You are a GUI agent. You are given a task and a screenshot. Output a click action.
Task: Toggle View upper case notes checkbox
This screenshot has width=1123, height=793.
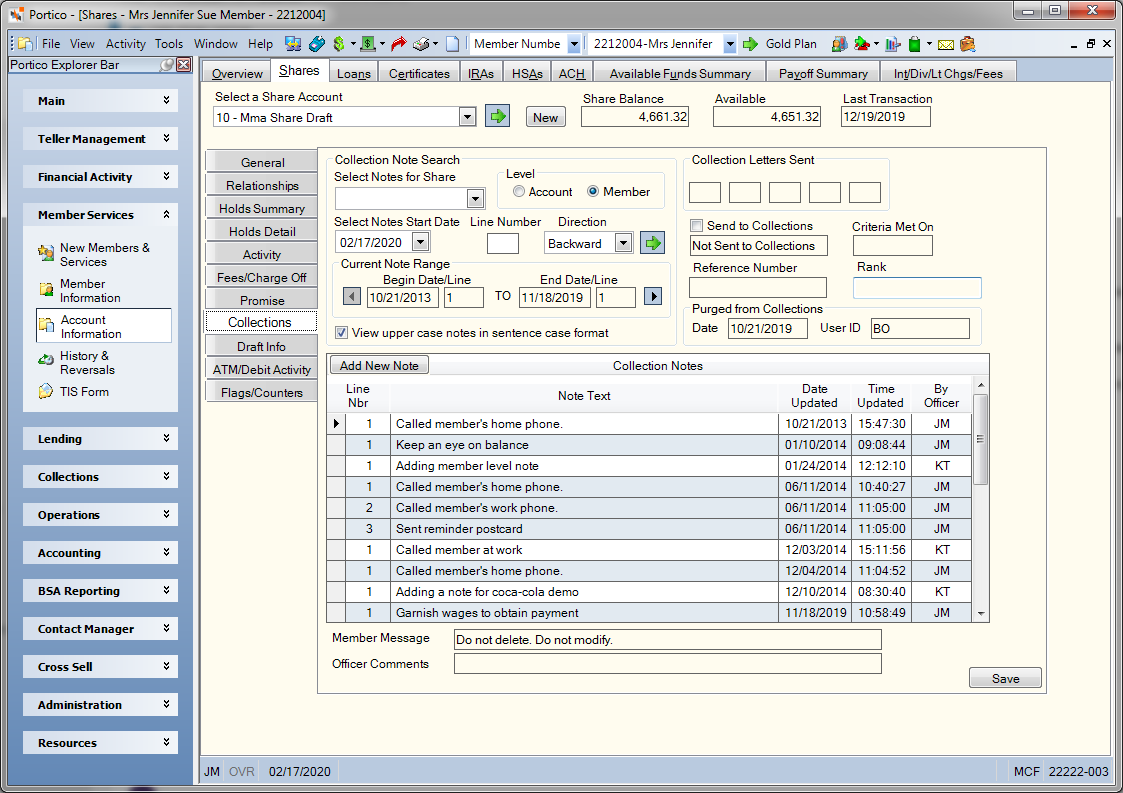click(x=342, y=332)
